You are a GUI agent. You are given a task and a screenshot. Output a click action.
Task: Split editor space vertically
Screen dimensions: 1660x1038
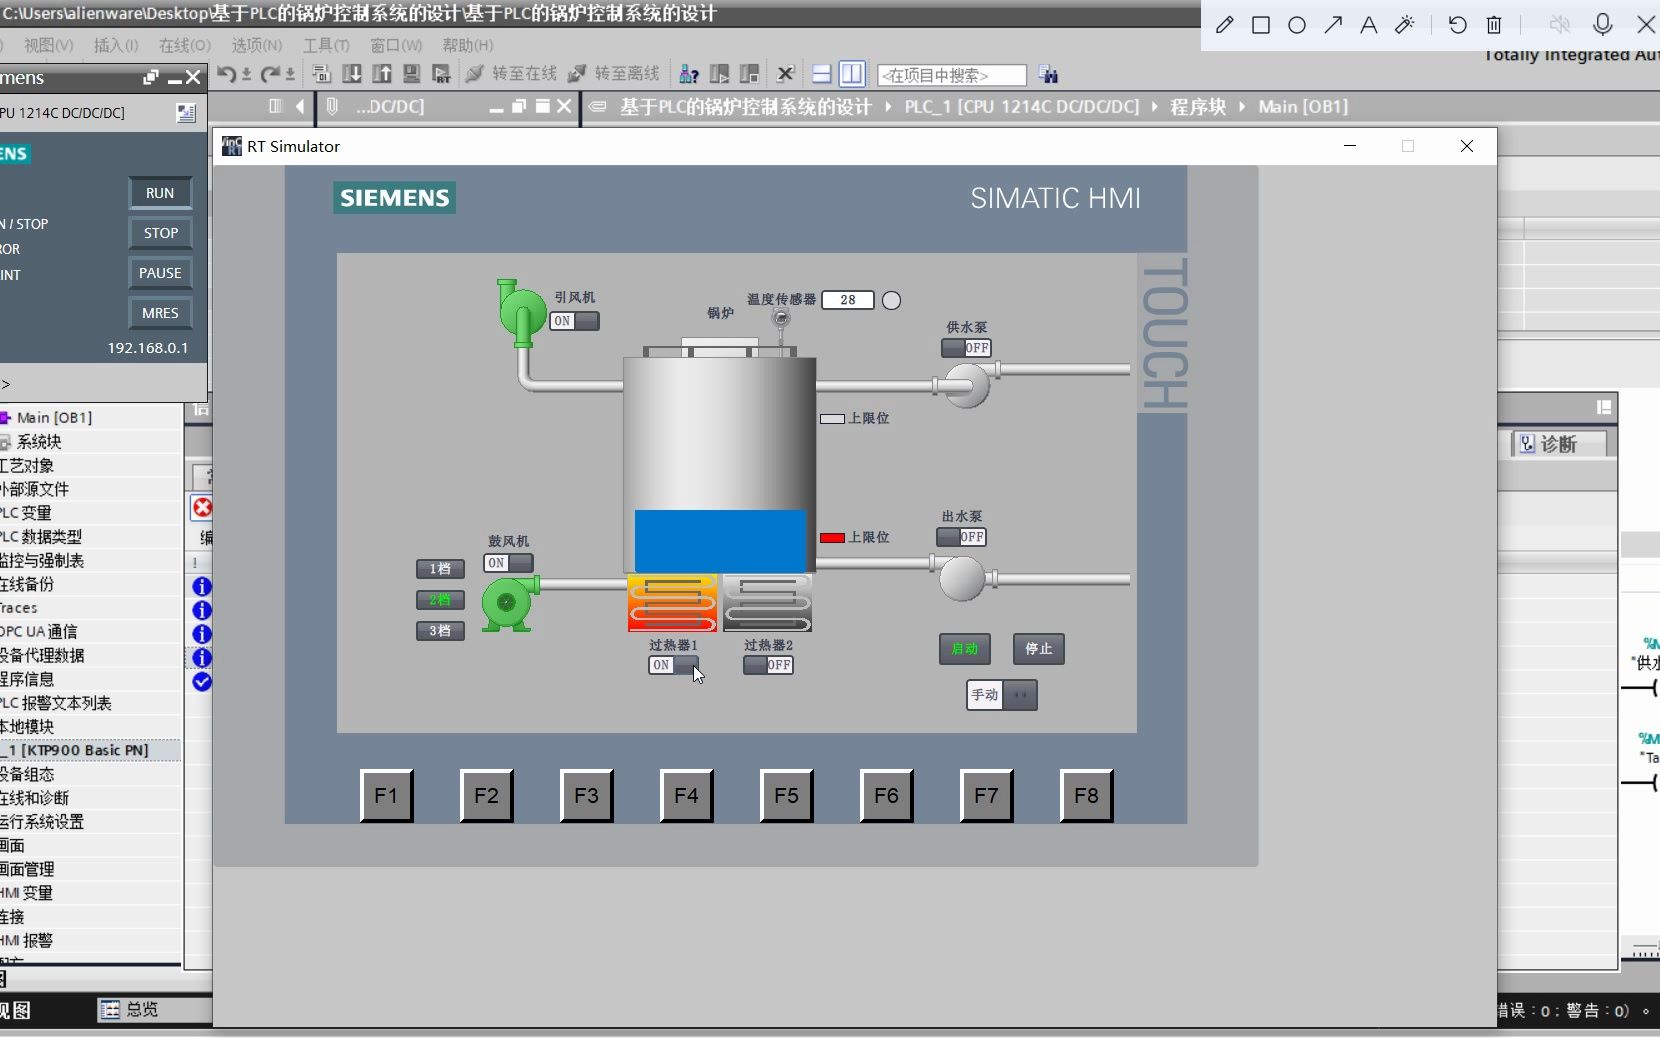coord(852,74)
